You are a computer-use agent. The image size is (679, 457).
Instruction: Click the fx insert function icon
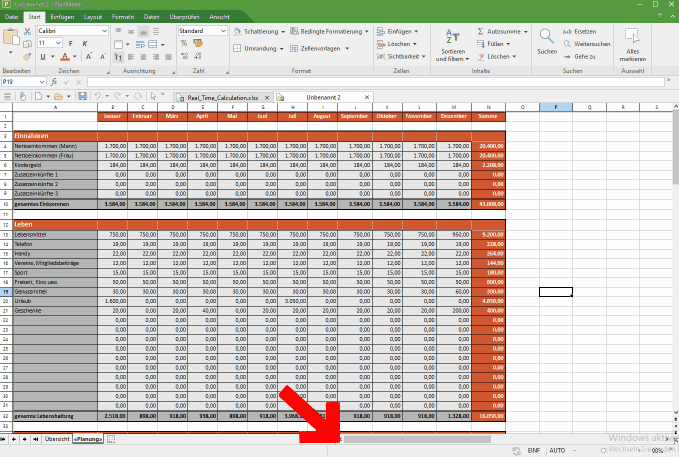[54, 82]
